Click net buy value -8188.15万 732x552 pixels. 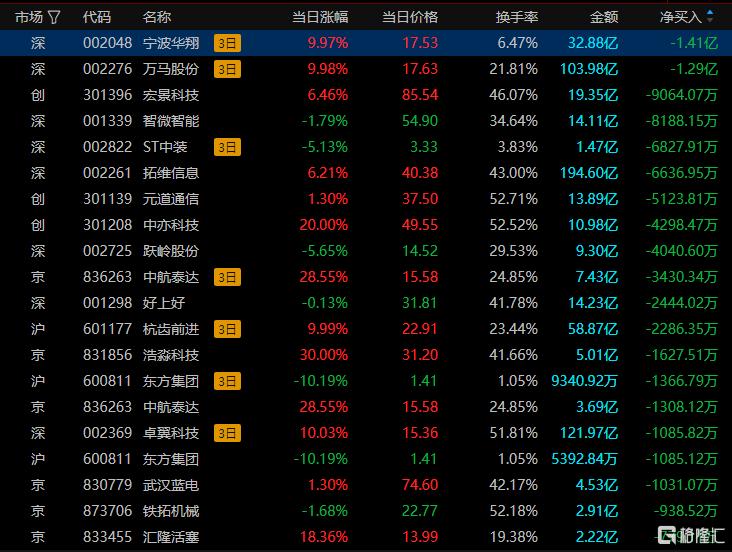tap(682, 121)
